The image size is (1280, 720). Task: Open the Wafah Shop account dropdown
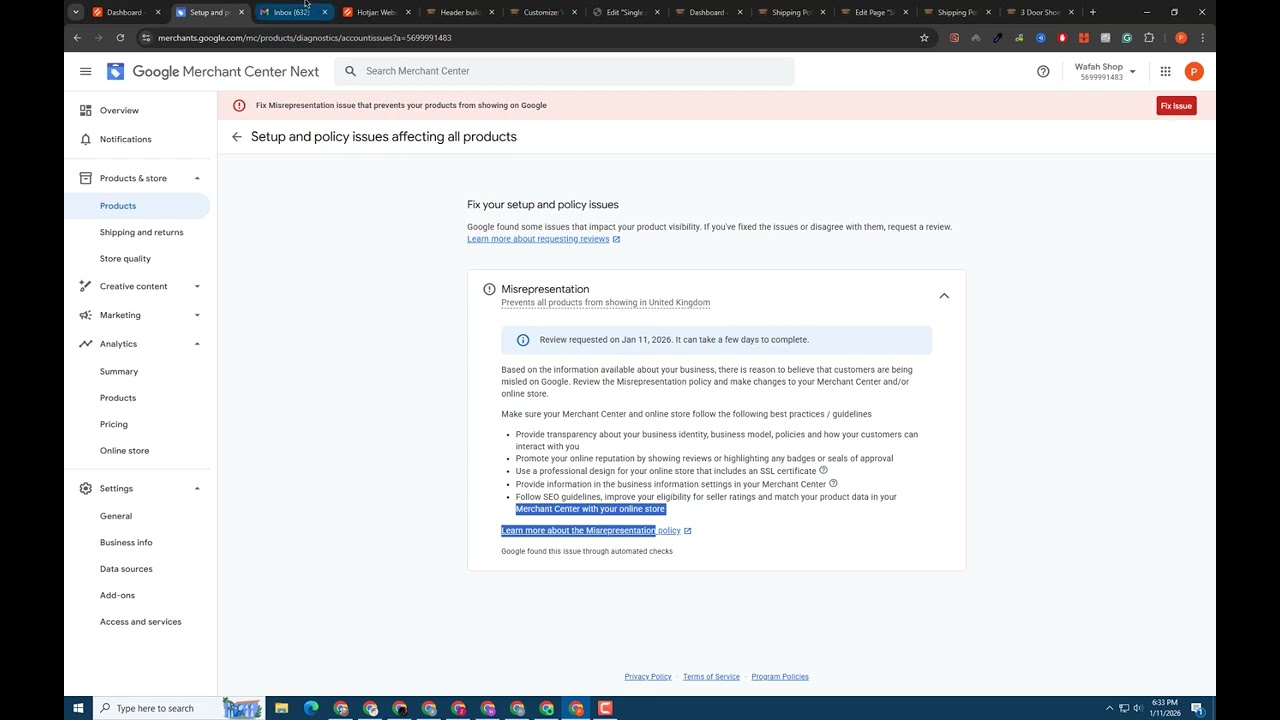(1105, 71)
